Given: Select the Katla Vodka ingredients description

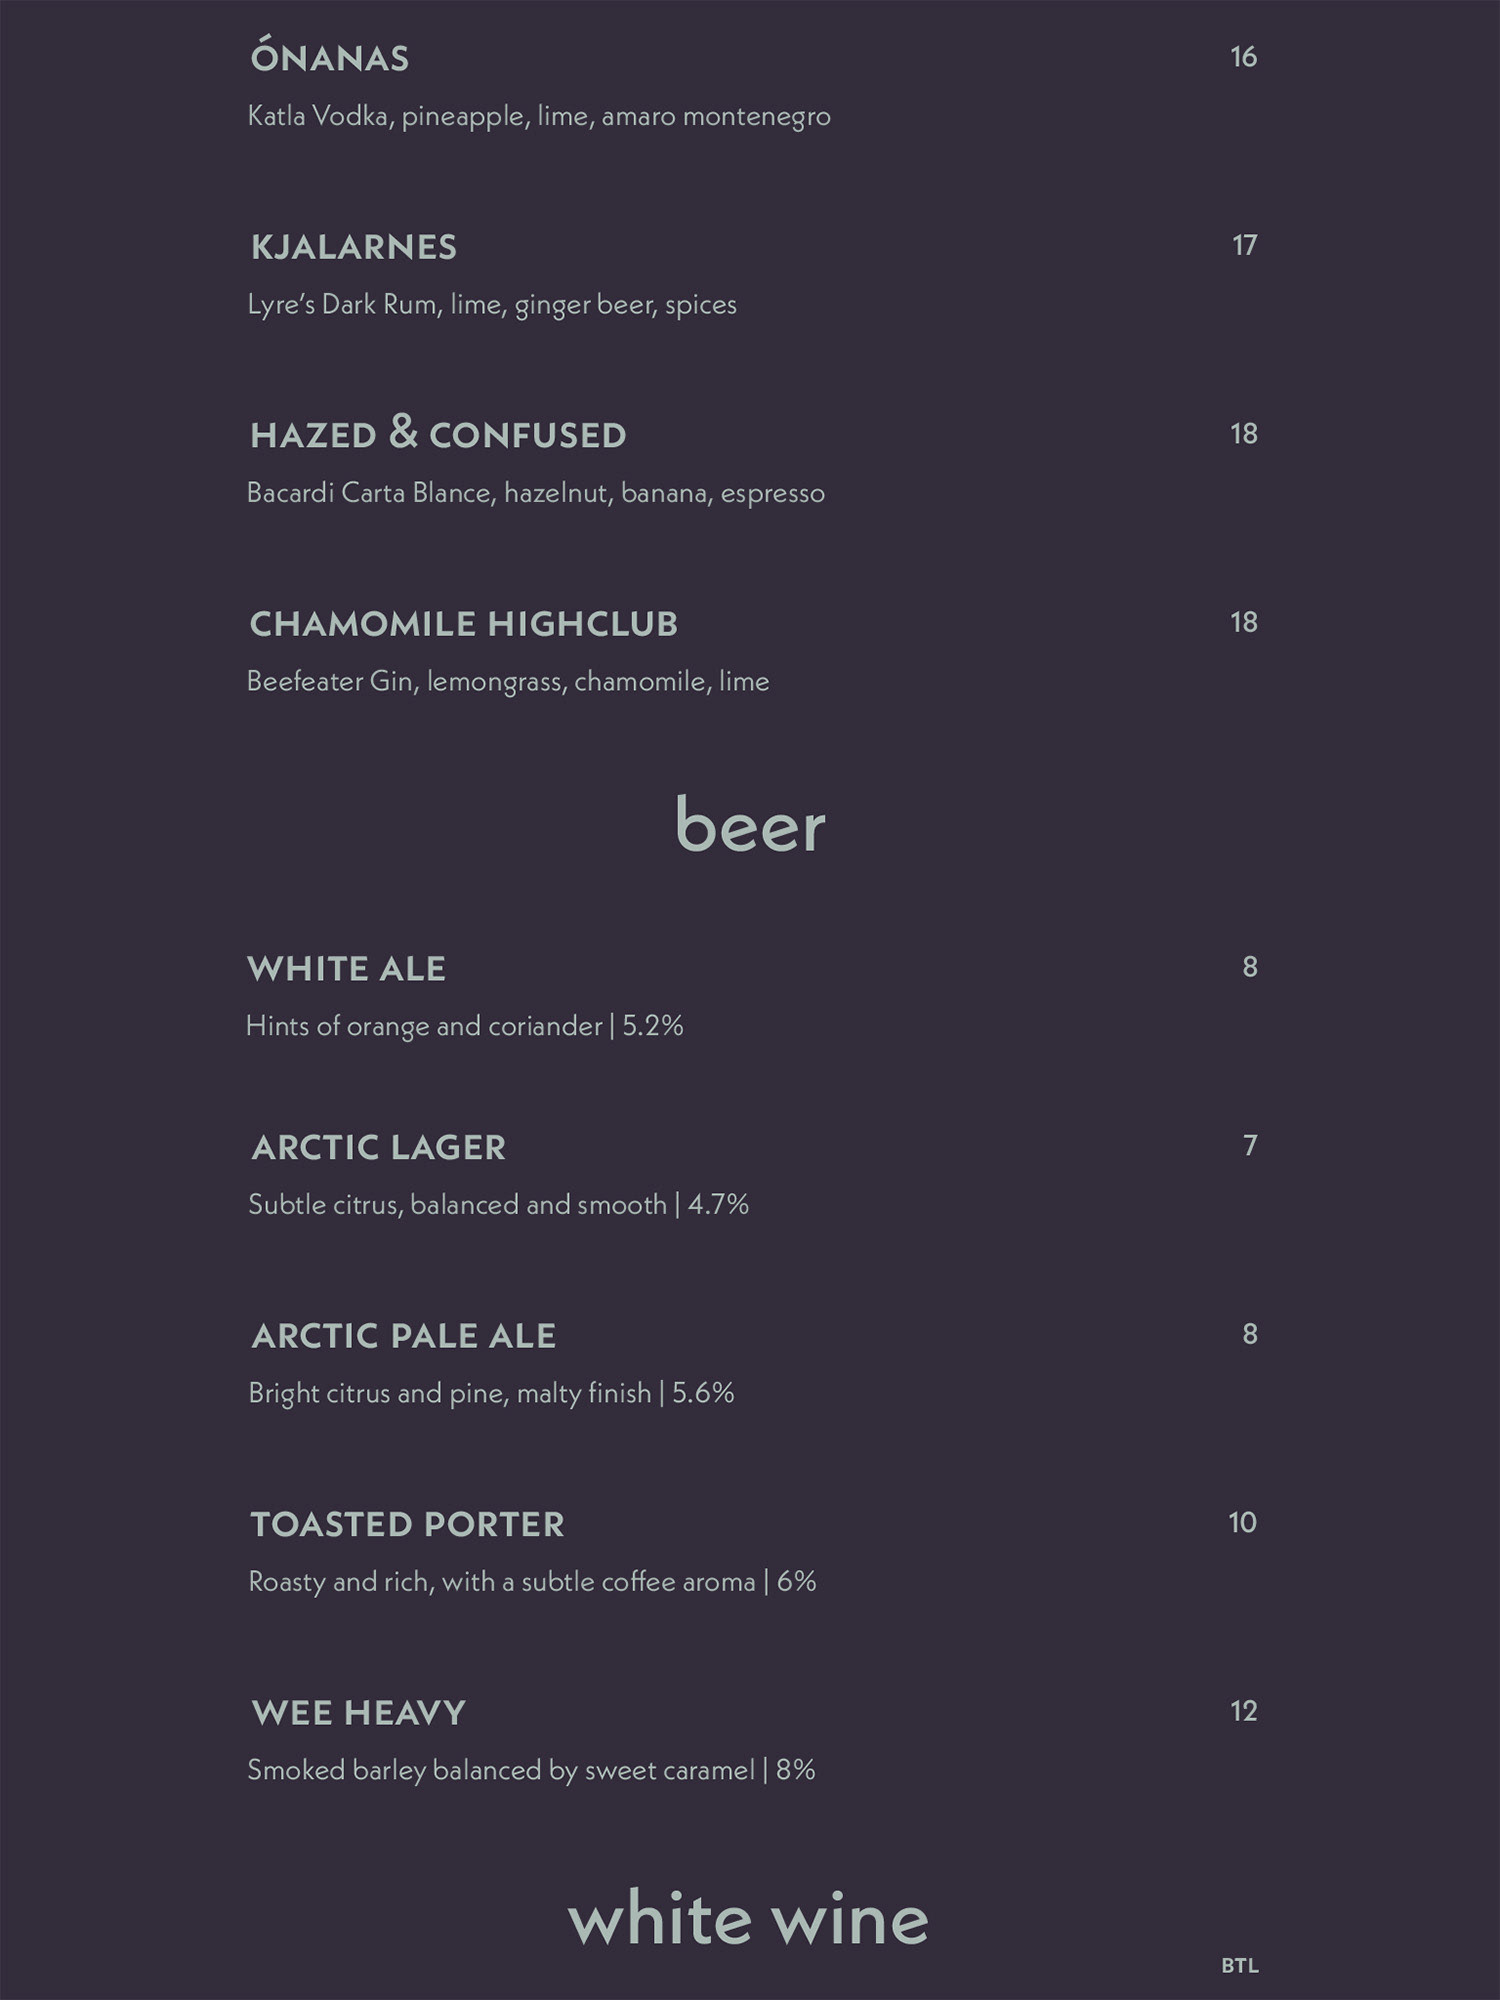Looking at the screenshot, I should pos(539,117).
